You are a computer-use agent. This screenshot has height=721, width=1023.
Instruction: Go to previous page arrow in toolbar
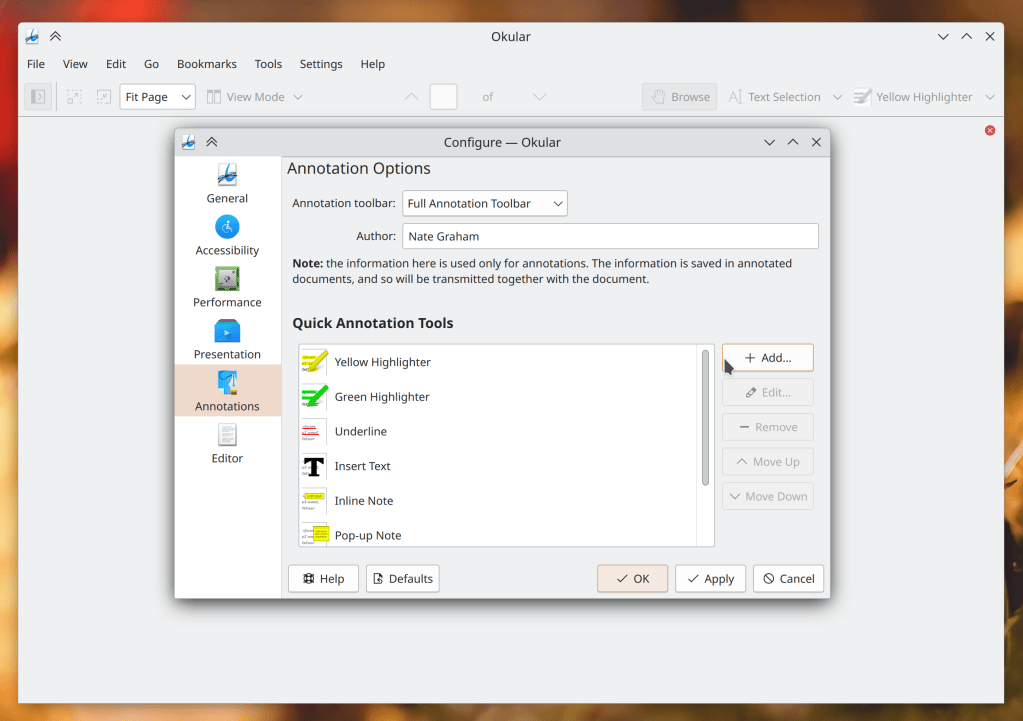tap(411, 97)
